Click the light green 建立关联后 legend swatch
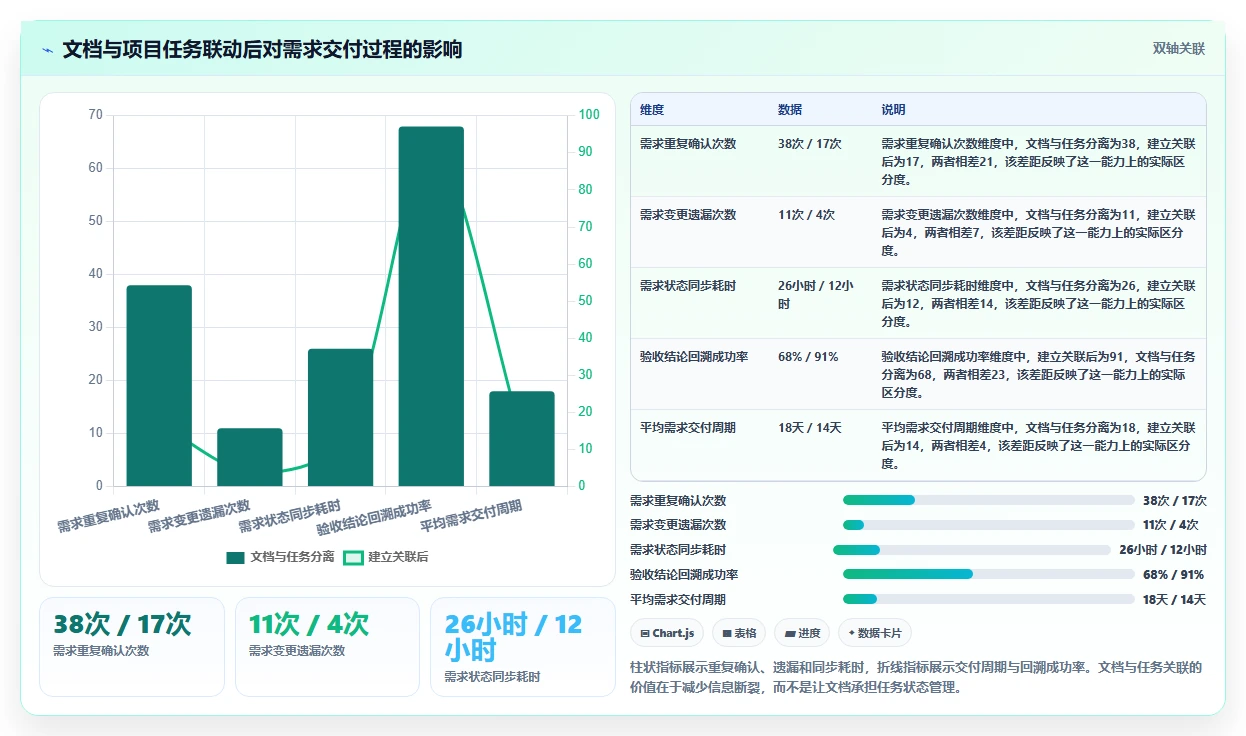This screenshot has width=1246, height=736. click(353, 558)
